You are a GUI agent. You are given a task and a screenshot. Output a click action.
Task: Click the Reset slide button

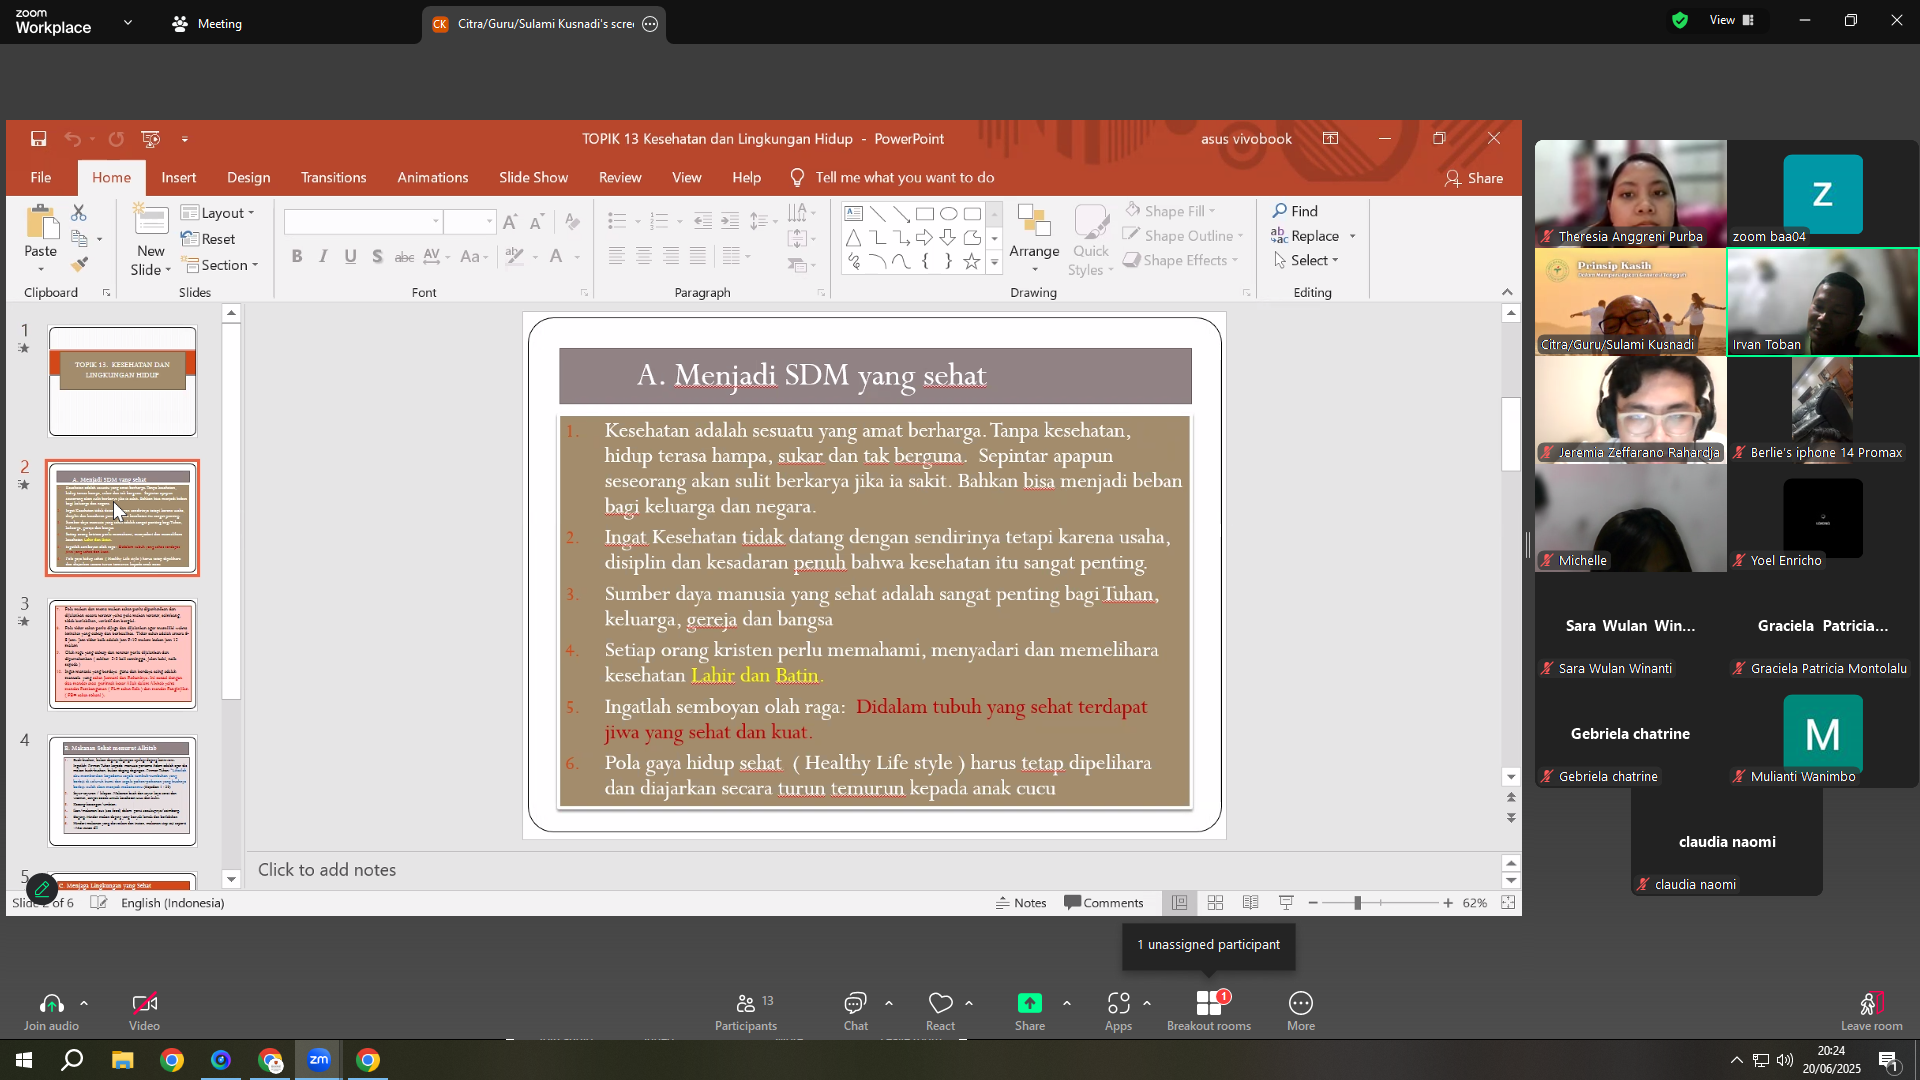[209, 239]
